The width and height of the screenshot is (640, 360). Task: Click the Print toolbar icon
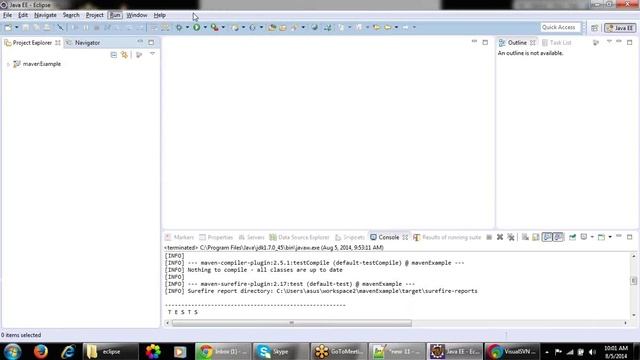47,27
